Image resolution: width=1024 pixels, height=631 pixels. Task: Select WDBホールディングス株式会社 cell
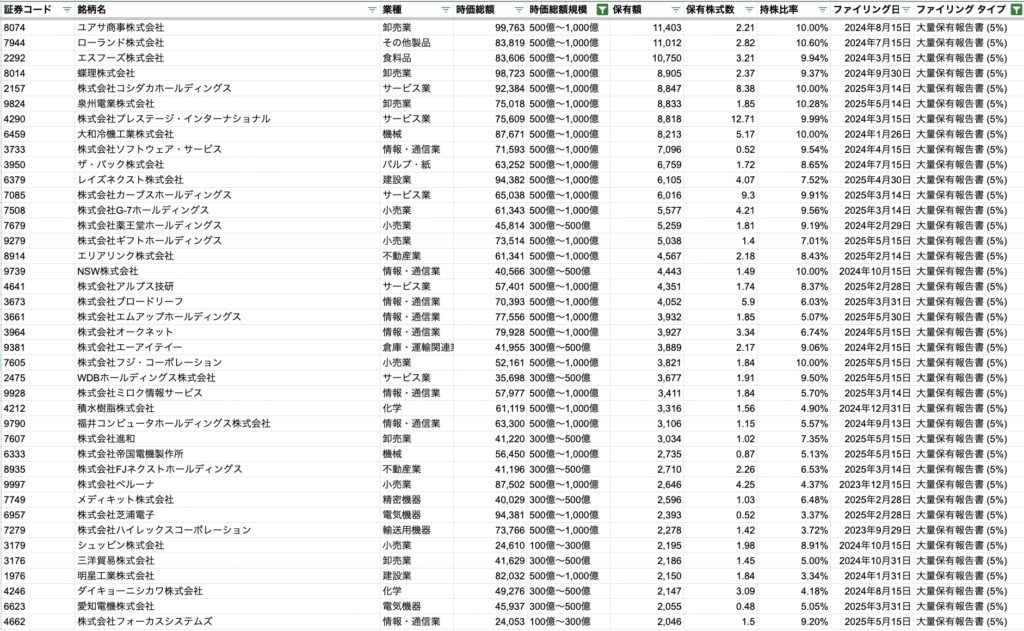[227, 378]
